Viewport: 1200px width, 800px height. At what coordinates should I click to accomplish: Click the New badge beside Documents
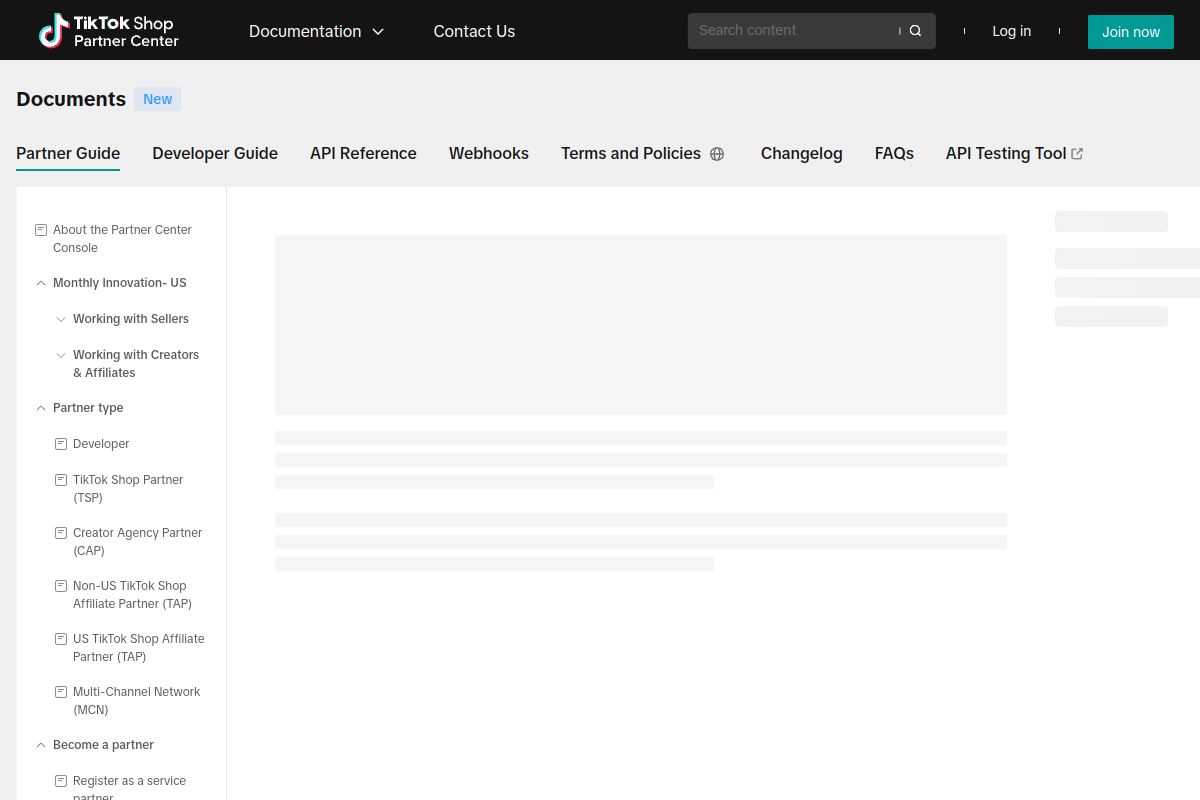(157, 99)
